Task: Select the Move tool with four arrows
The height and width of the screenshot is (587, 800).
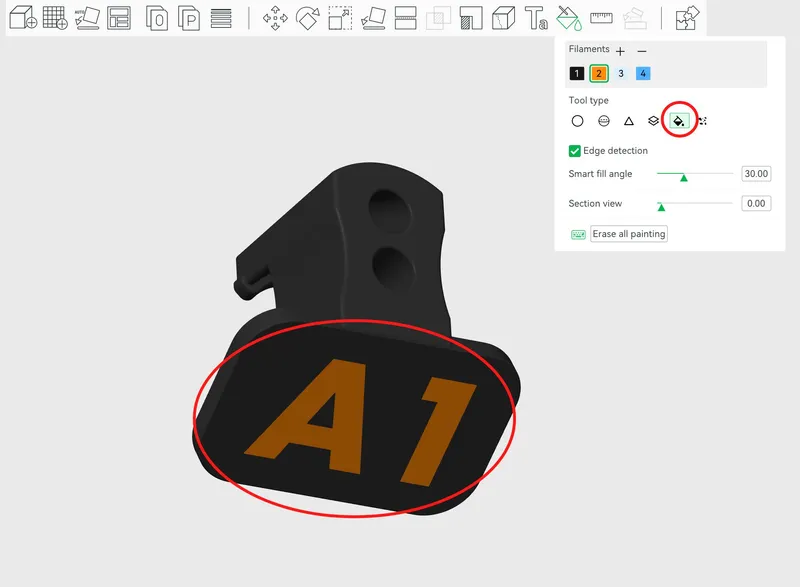Action: 274,18
